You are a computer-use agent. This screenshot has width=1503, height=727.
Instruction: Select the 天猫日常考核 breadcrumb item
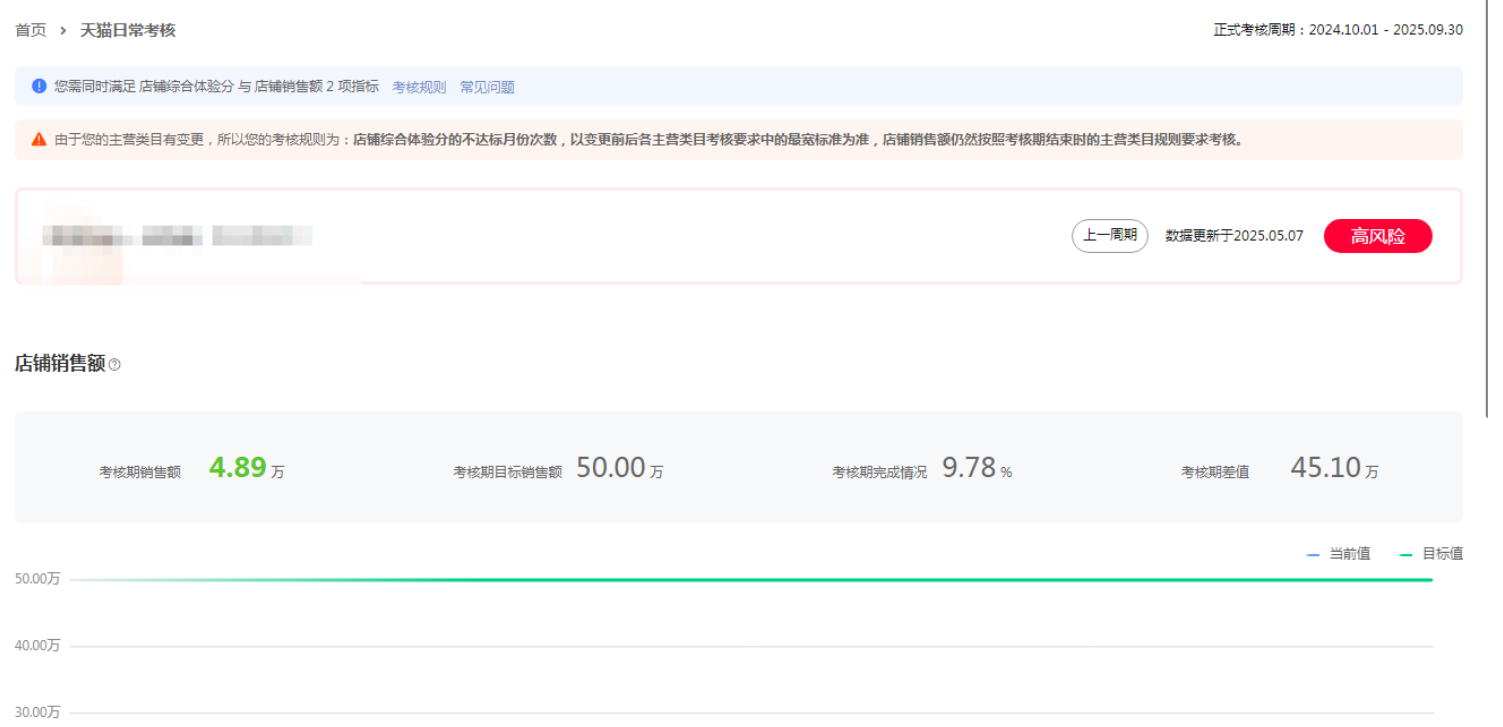coord(128,31)
